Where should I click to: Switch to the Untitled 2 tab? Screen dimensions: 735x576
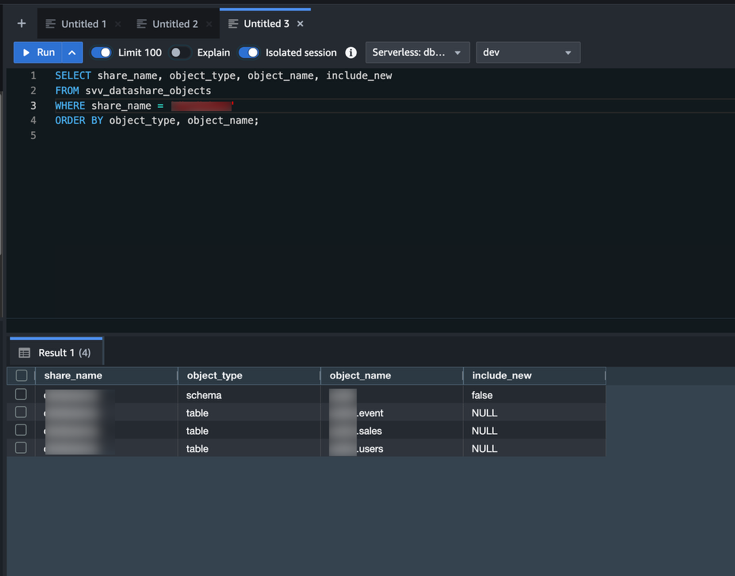point(175,24)
